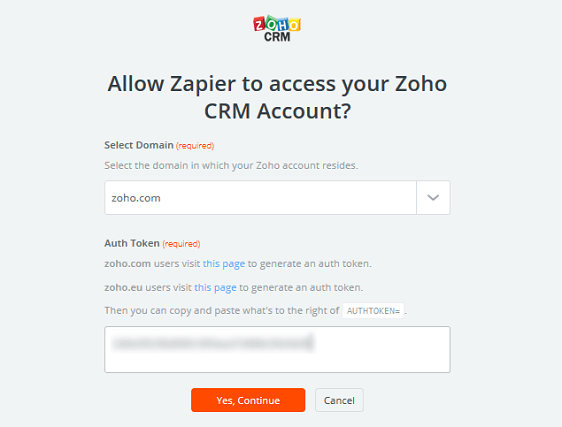Image resolution: width=562 pixels, height=427 pixels.
Task: Open 'this page' link for zoho.eu users
Action: 215,288
